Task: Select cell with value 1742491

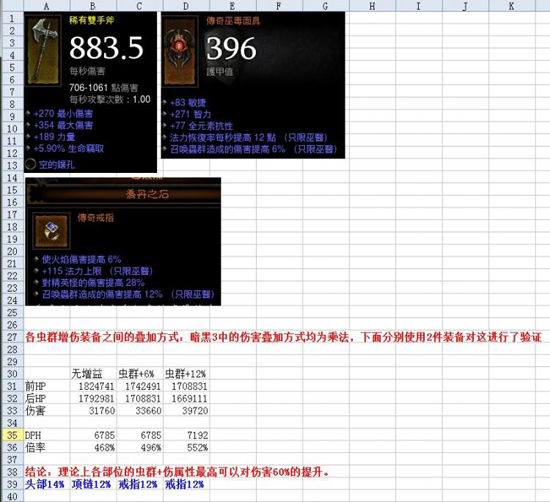Action: tap(140, 386)
